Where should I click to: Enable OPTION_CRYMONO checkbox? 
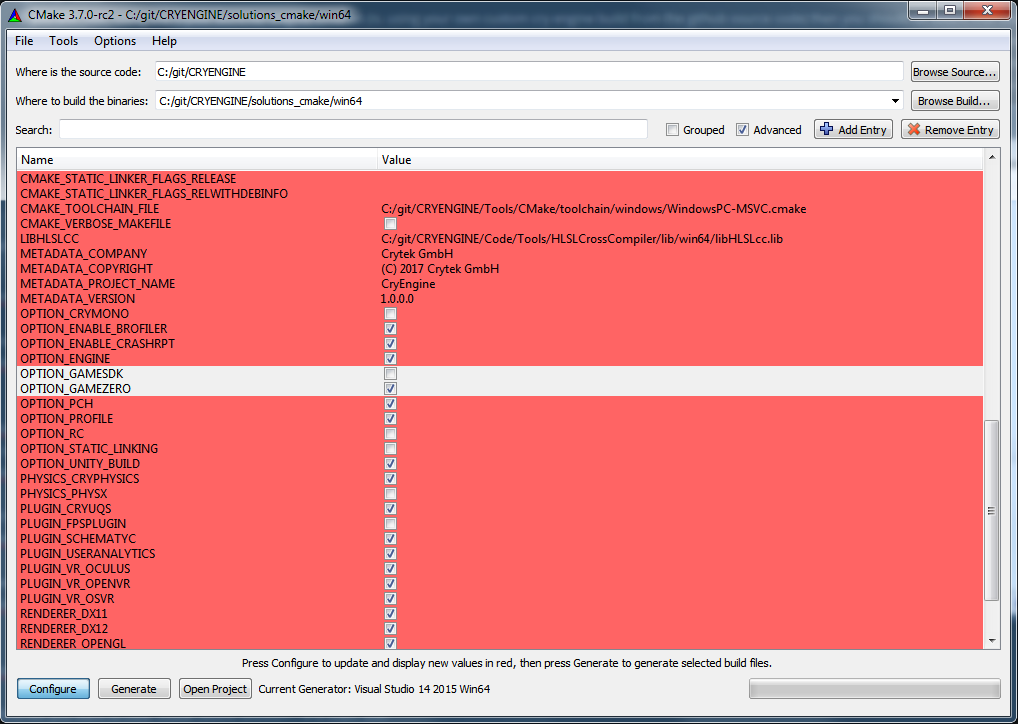pyautogui.click(x=390, y=314)
